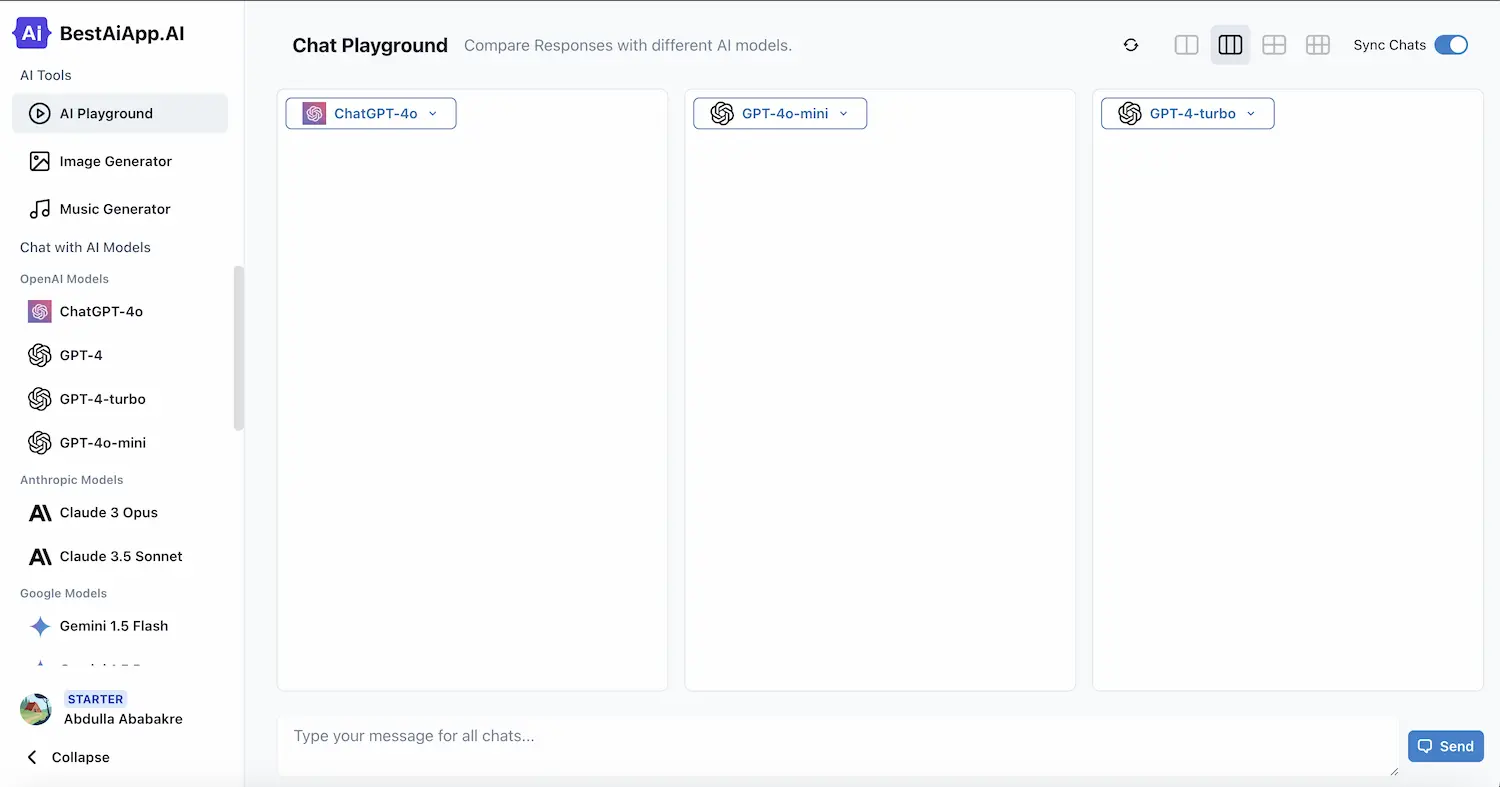Viewport: 1500px width, 787px height.
Task: Click the OpenAI Models section label
Action: tap(64, 279)
